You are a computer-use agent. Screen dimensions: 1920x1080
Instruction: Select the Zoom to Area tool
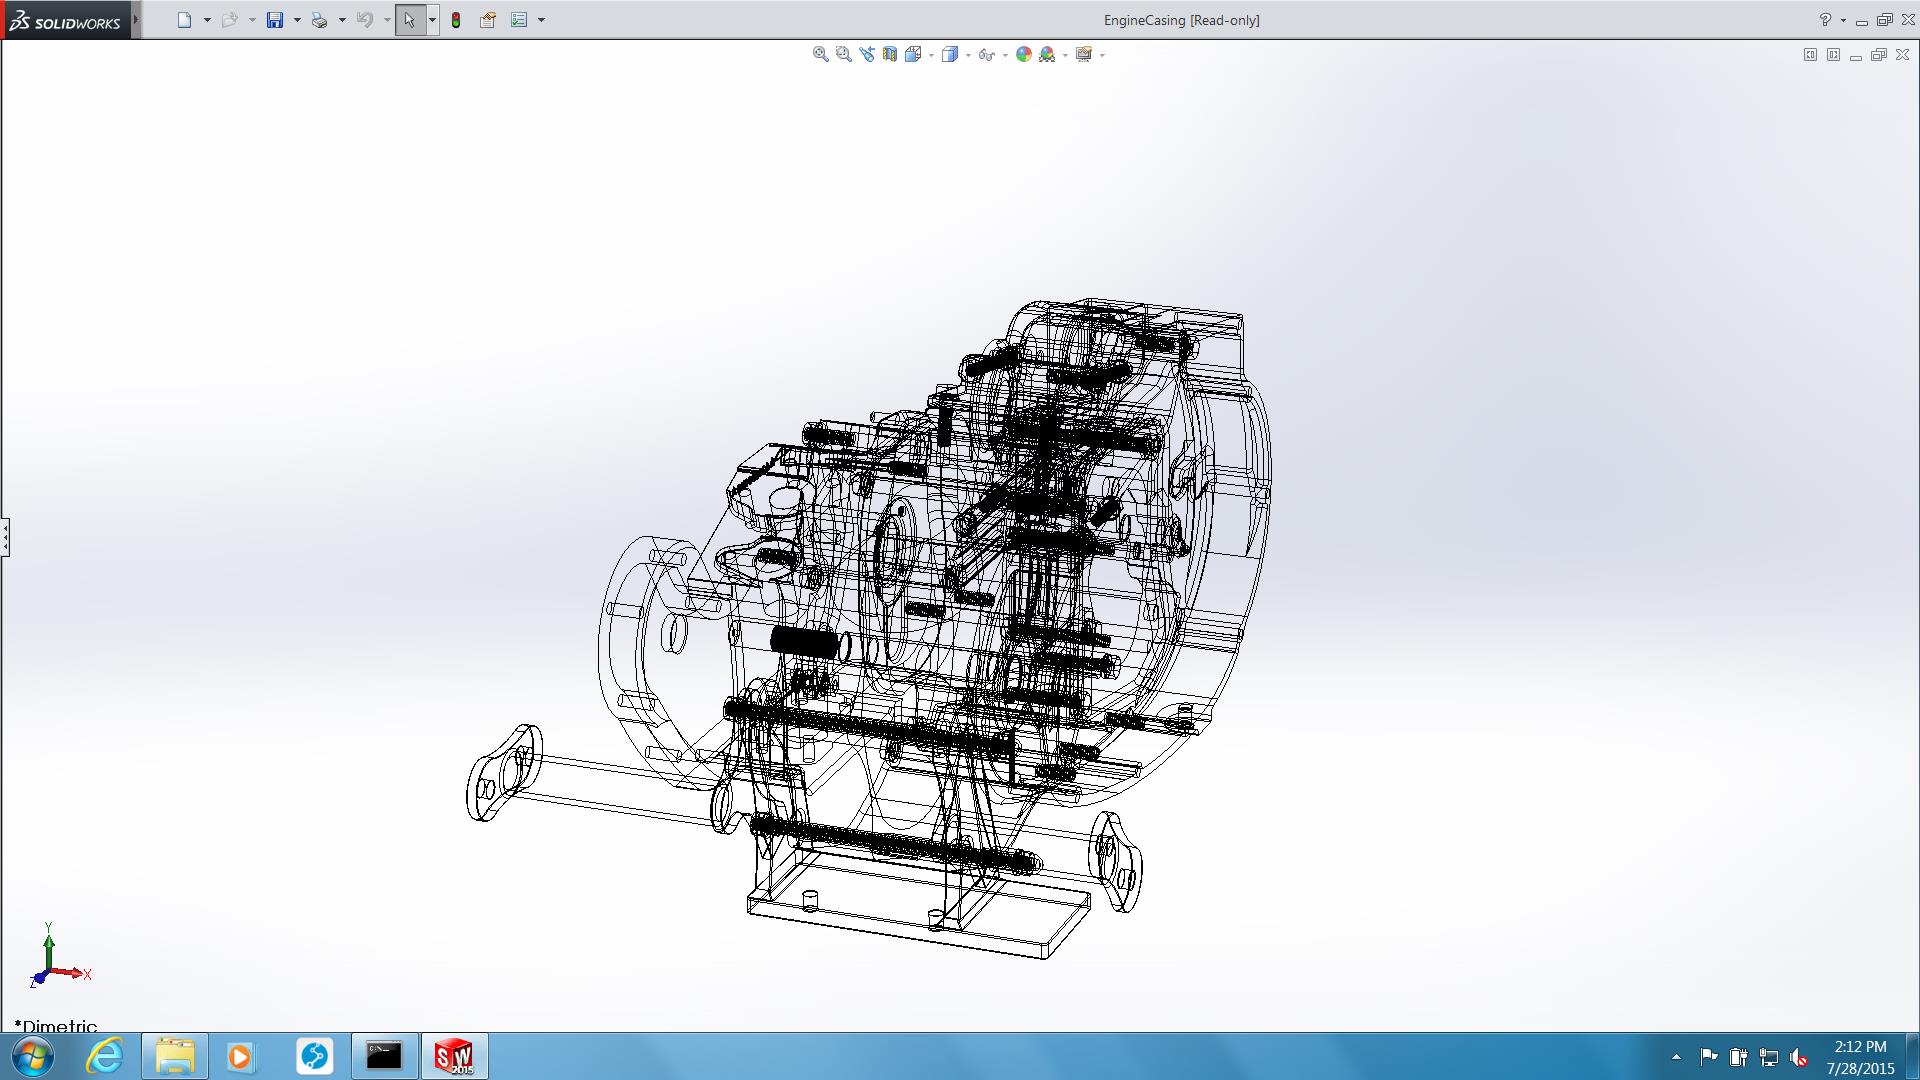coord(843,55)
